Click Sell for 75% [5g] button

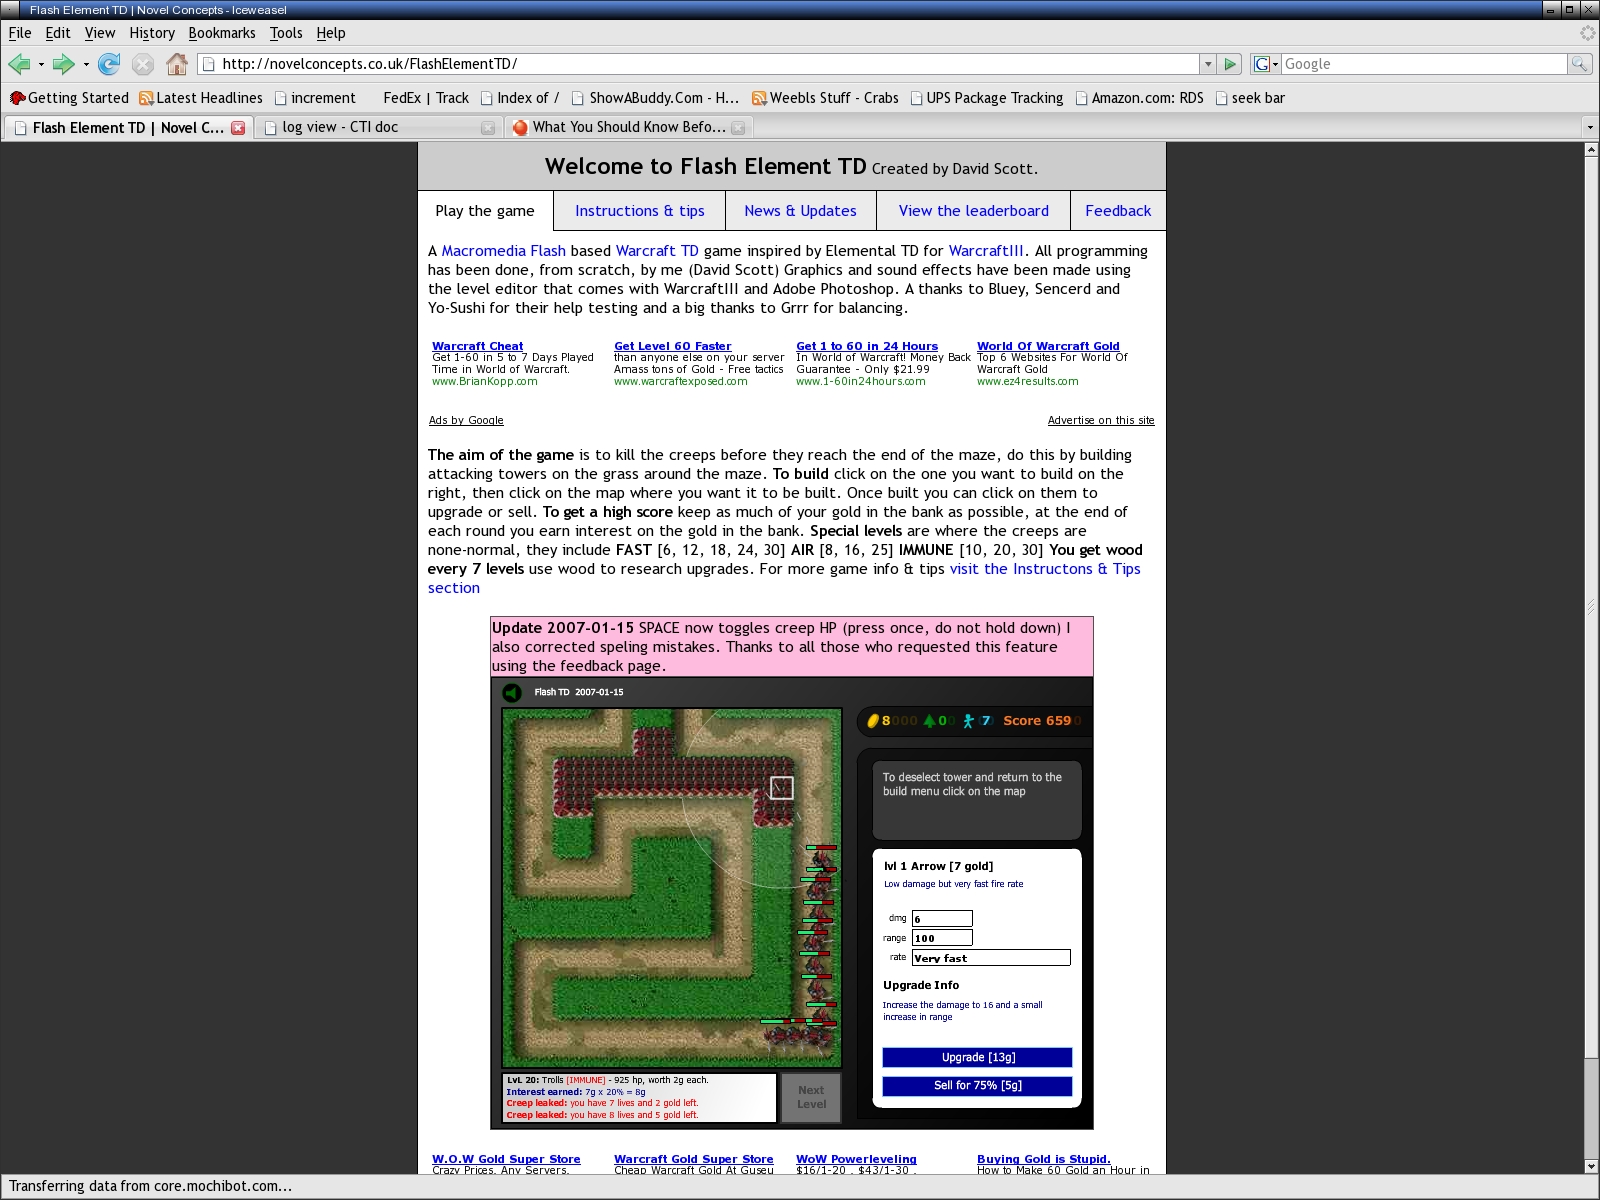(977, 1085)
